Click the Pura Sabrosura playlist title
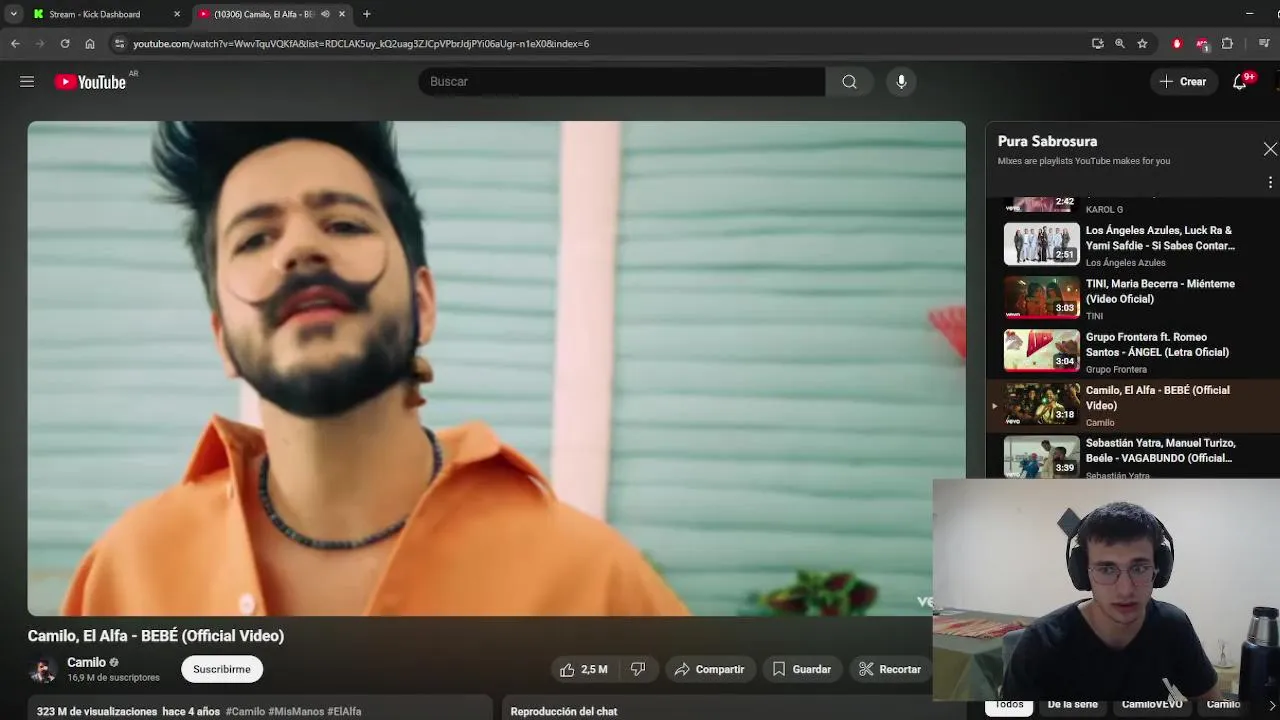The width and height of the screenshot is (1280, 720). point(1047,141)
